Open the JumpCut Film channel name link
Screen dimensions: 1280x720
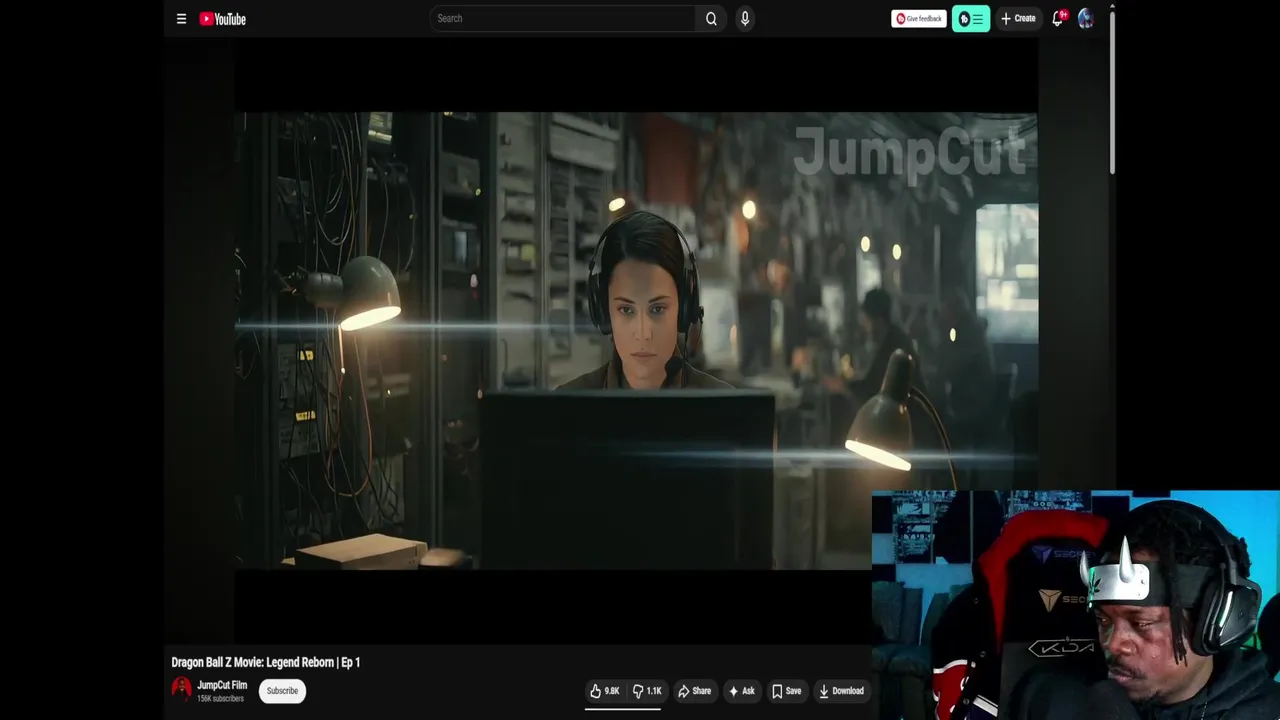(x=222, y=685)
